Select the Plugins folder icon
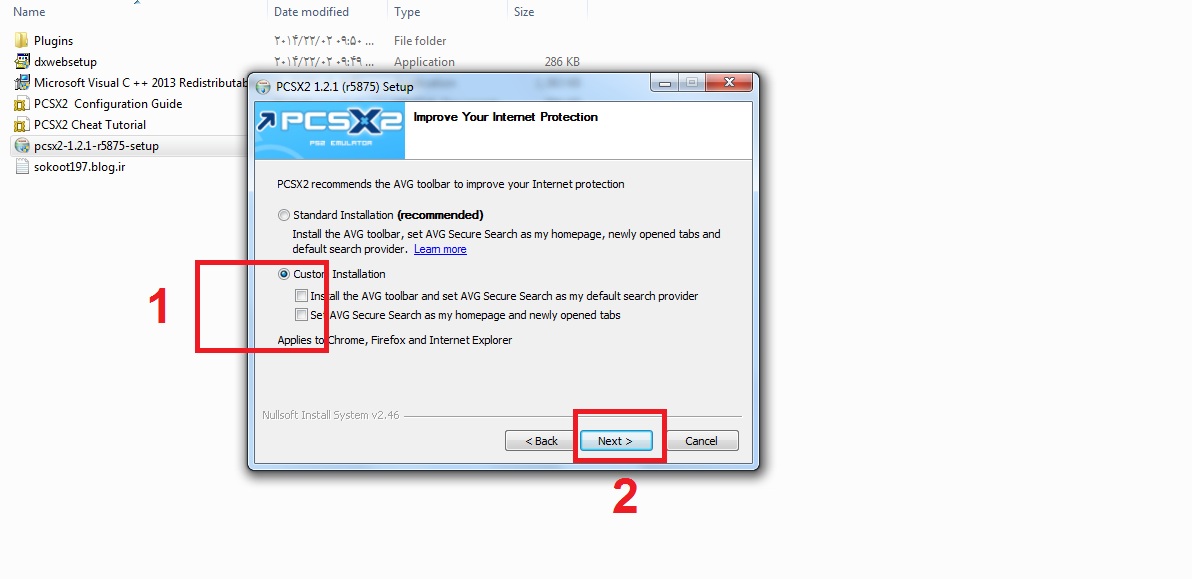The height and width of the screenshot is (579, 1192). 21,40
